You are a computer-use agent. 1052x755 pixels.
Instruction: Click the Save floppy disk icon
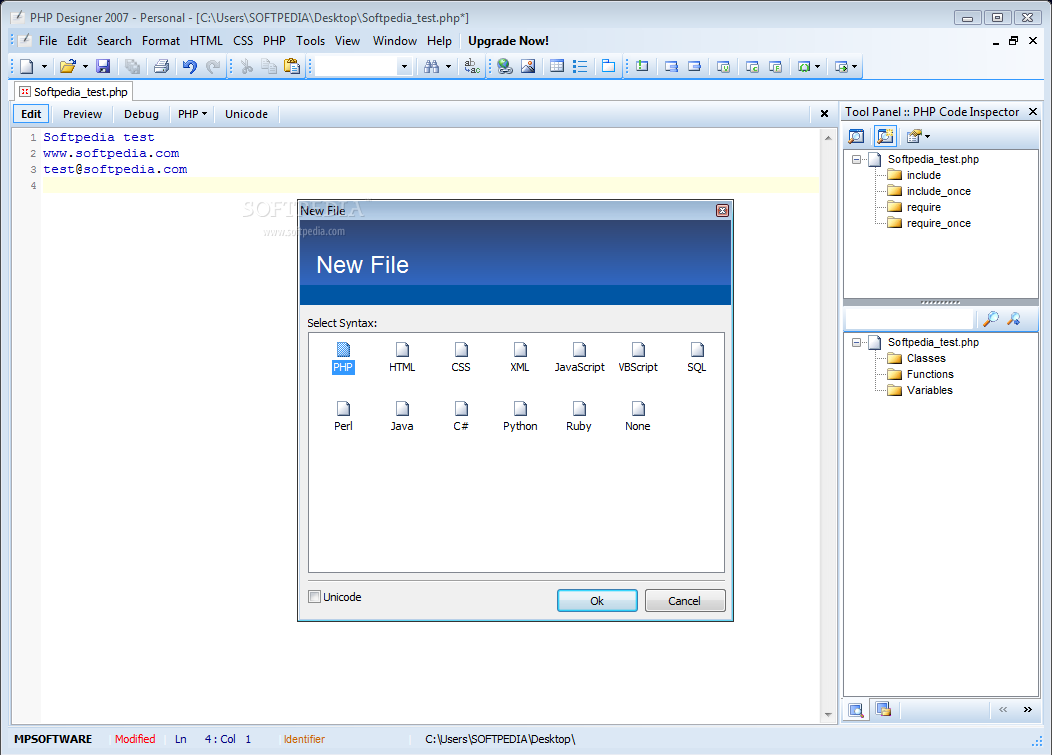tap(103, 66)
